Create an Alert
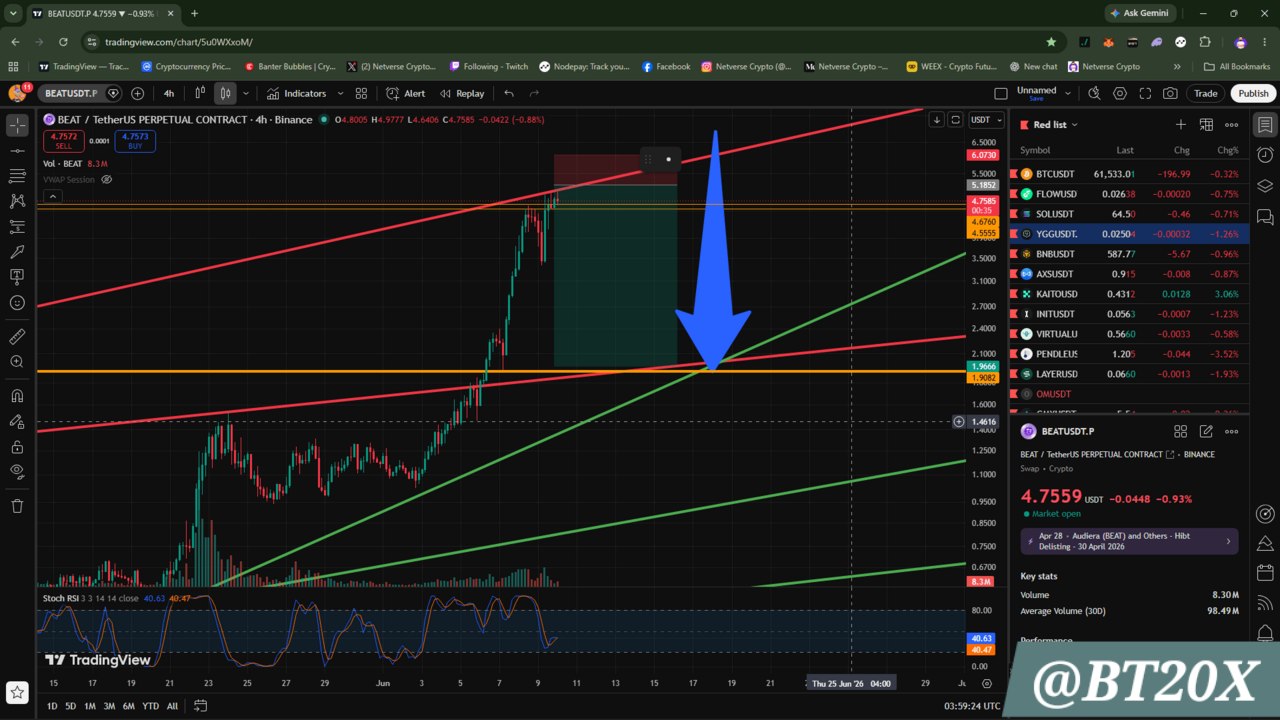Screen dimensions: 1280x720 point(406,93)
